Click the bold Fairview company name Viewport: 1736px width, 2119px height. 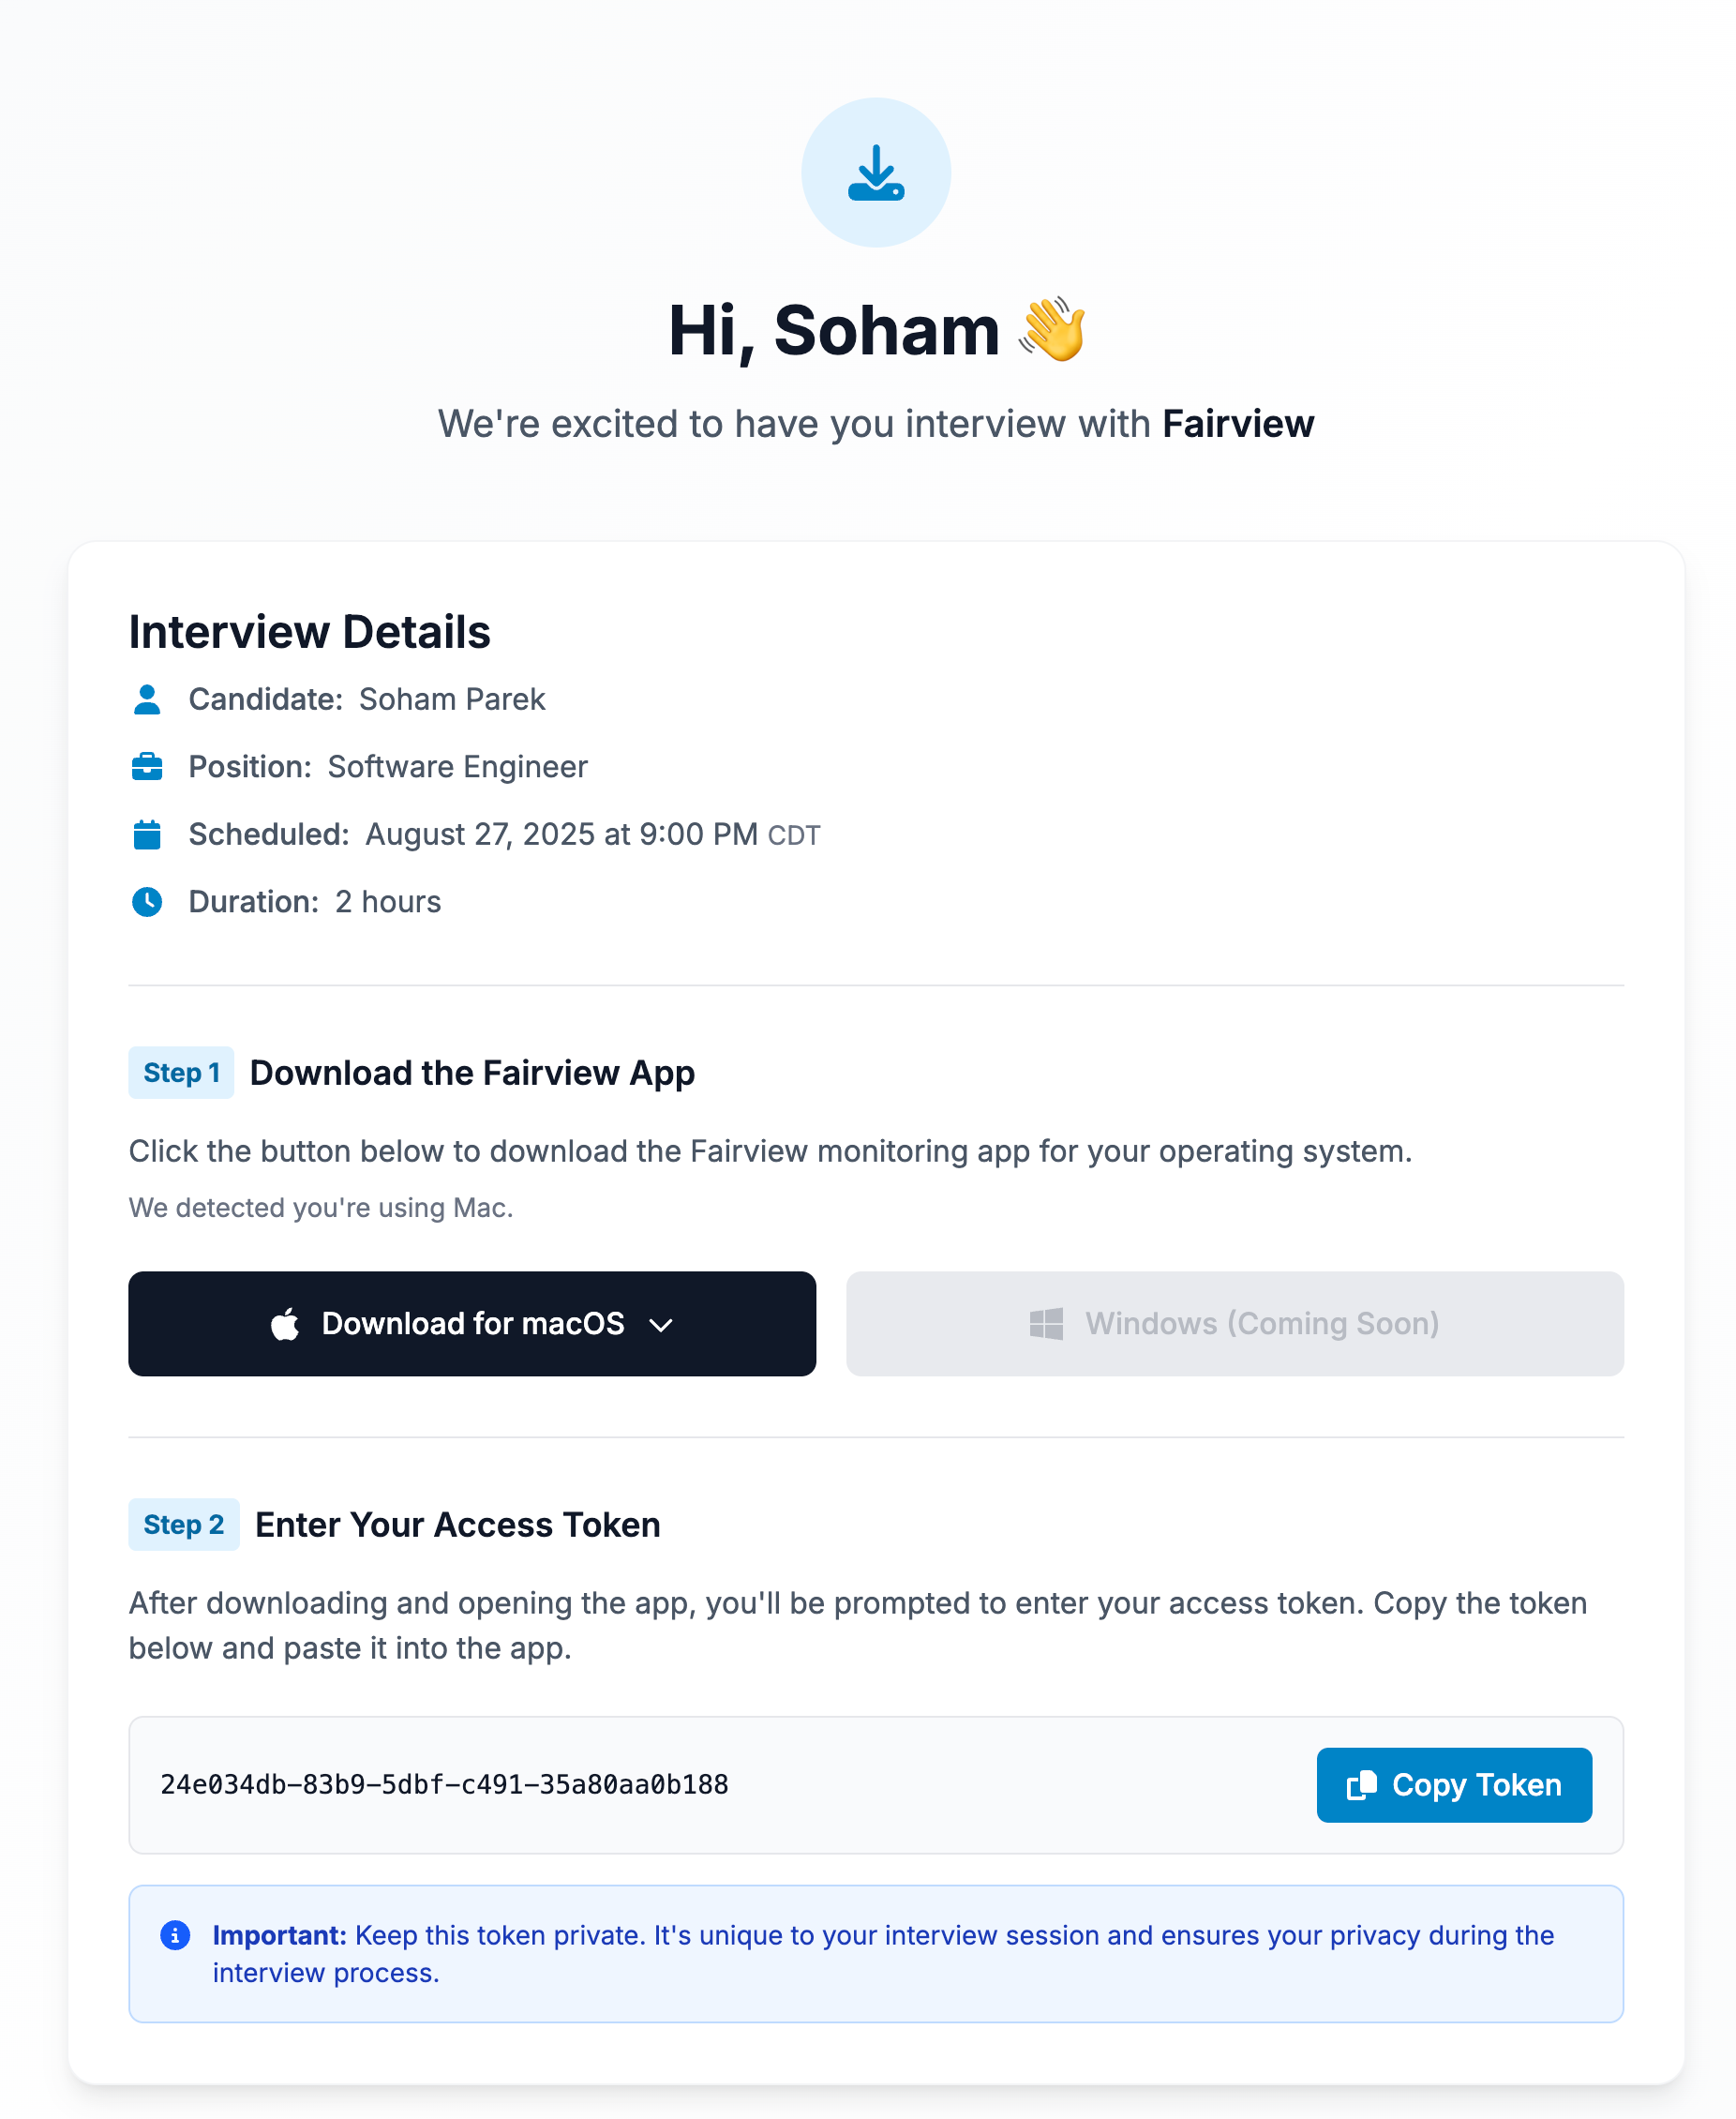1238,424
